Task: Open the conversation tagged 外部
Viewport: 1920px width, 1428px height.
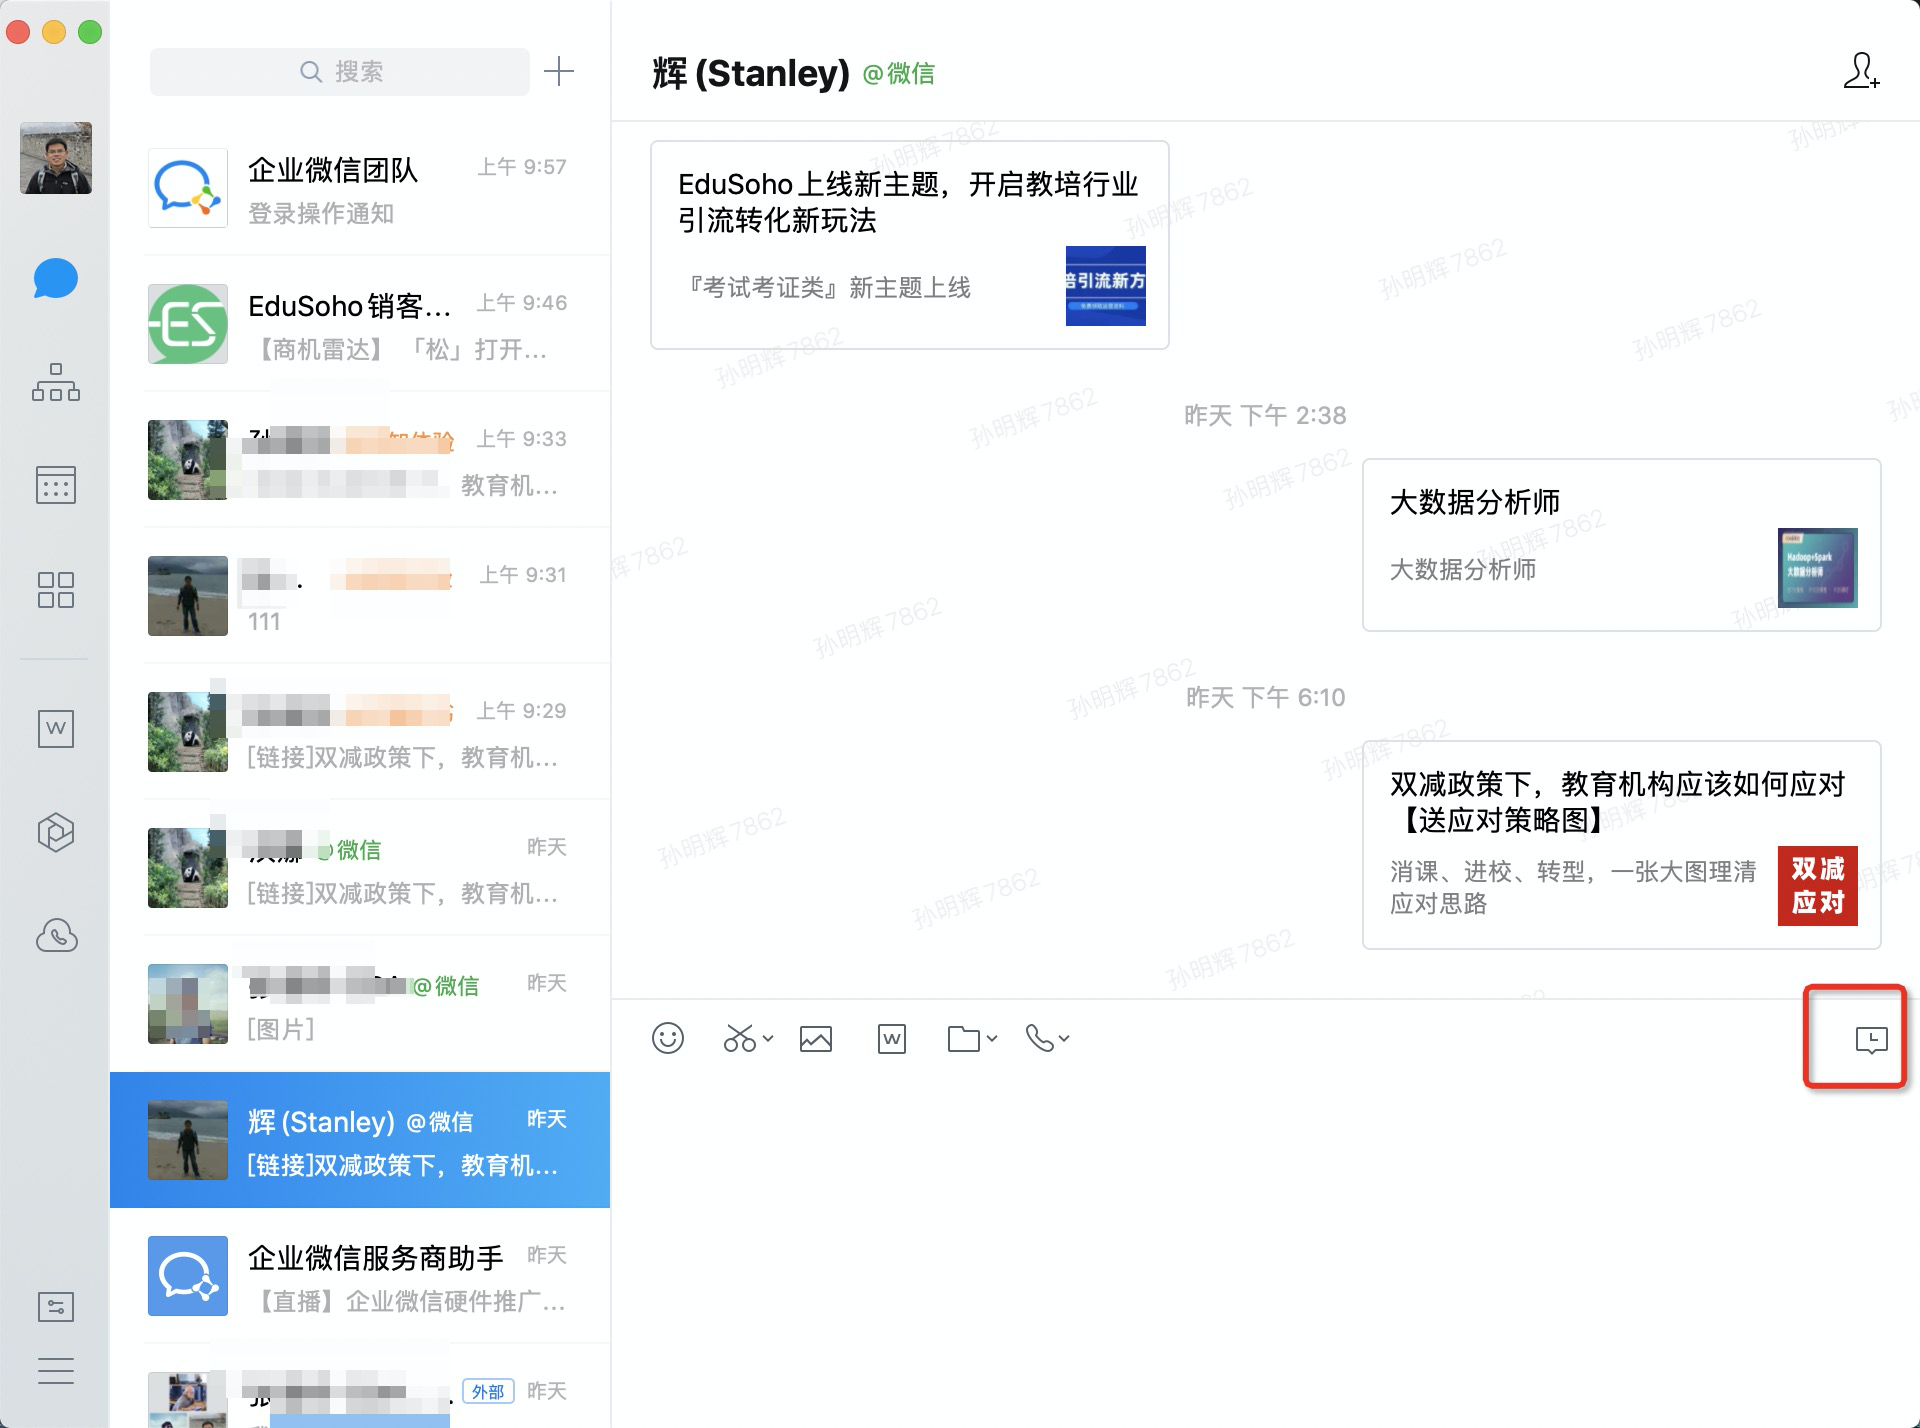Action: click(x=360, y=1388)
